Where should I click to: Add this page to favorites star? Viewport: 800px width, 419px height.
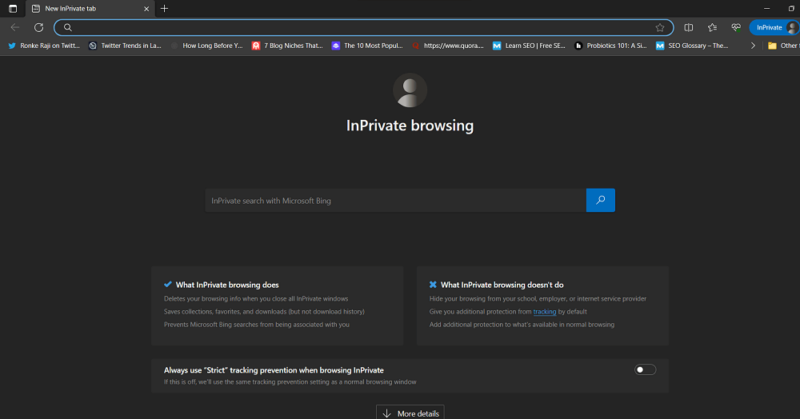point(660,28)
